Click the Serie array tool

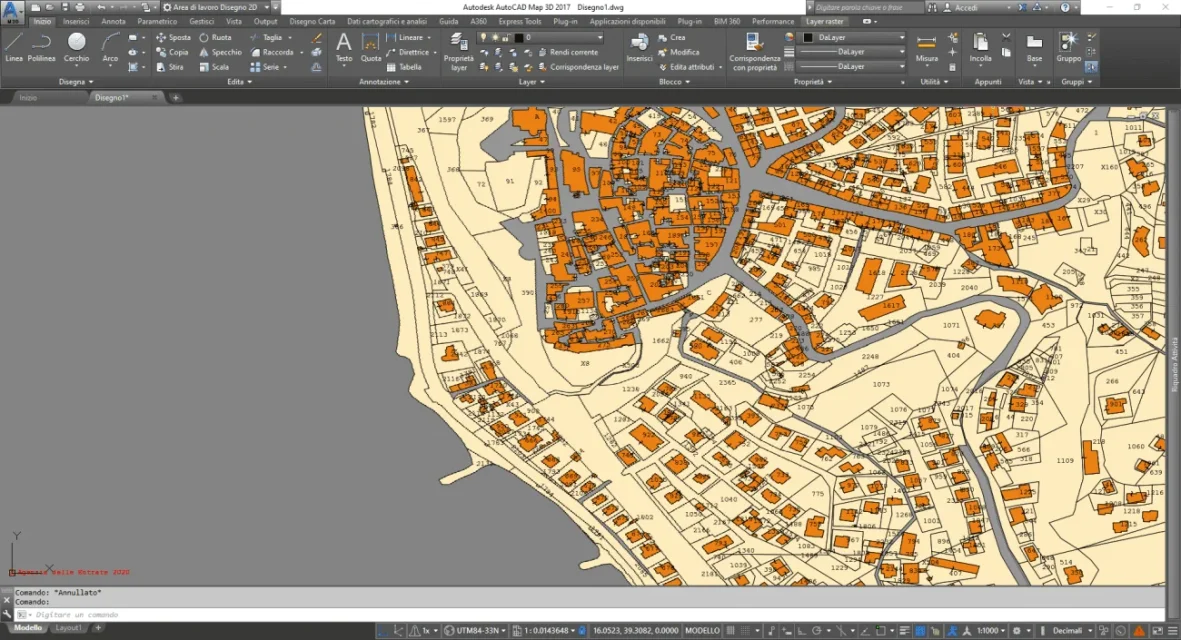[x=264, y=67]
